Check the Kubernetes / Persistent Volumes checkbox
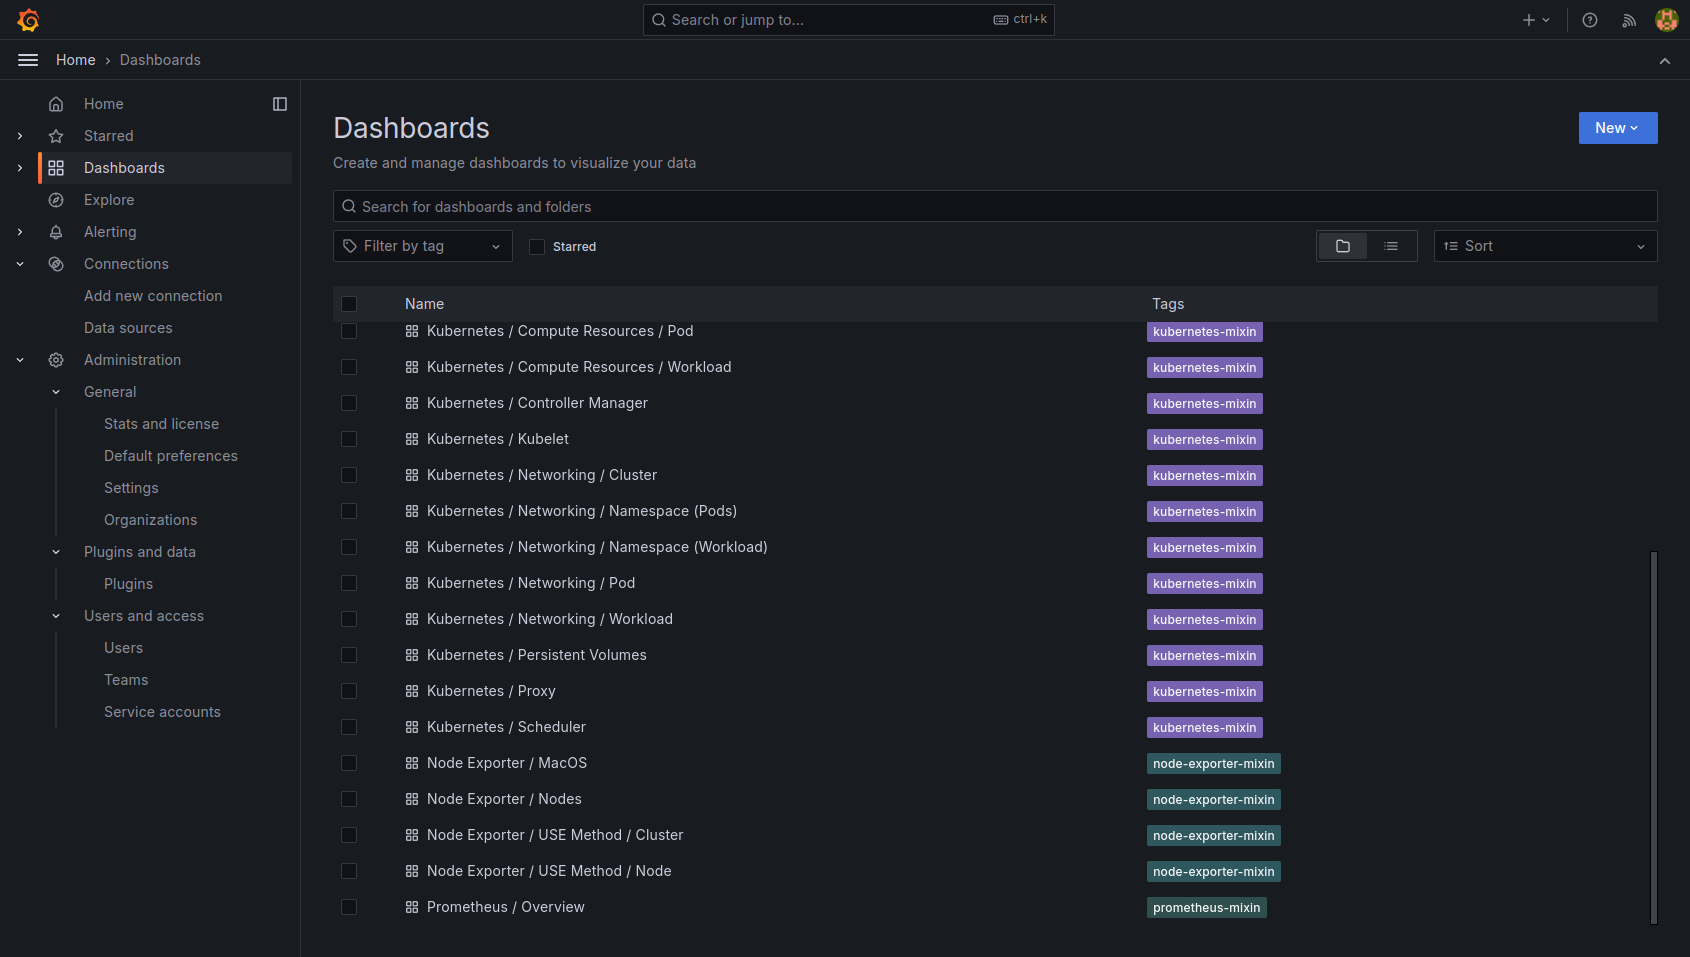1690x957 pixels. (349, 655)
